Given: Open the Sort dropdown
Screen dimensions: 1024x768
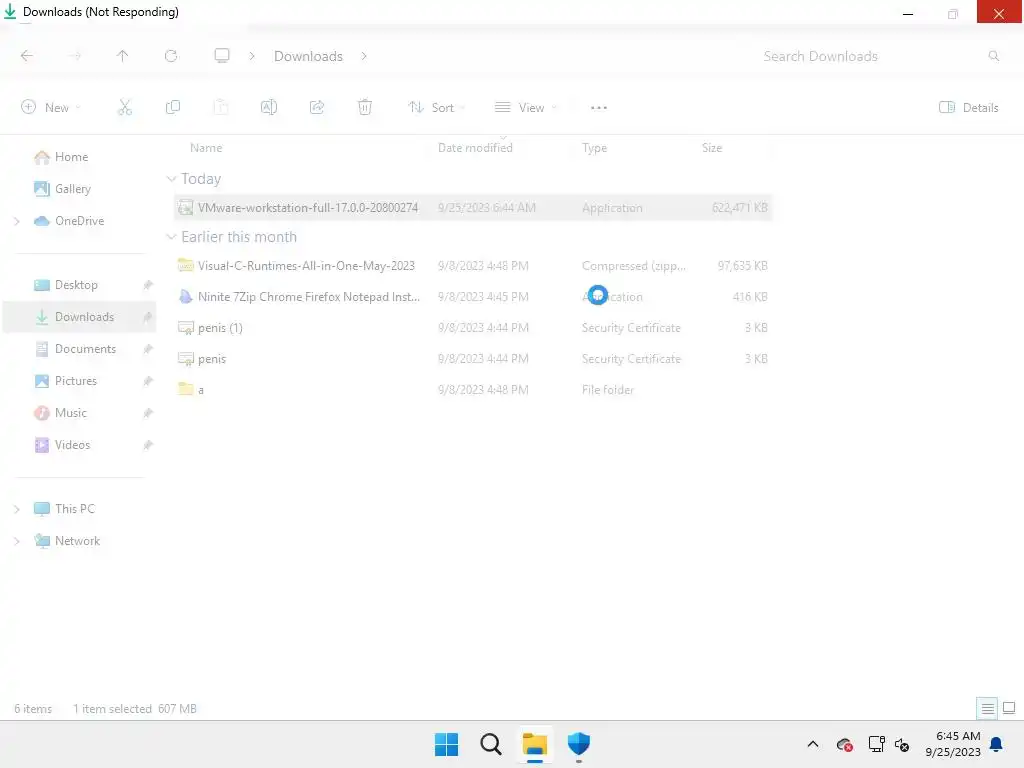Looking at the screenshot, I should pos(436,108).
